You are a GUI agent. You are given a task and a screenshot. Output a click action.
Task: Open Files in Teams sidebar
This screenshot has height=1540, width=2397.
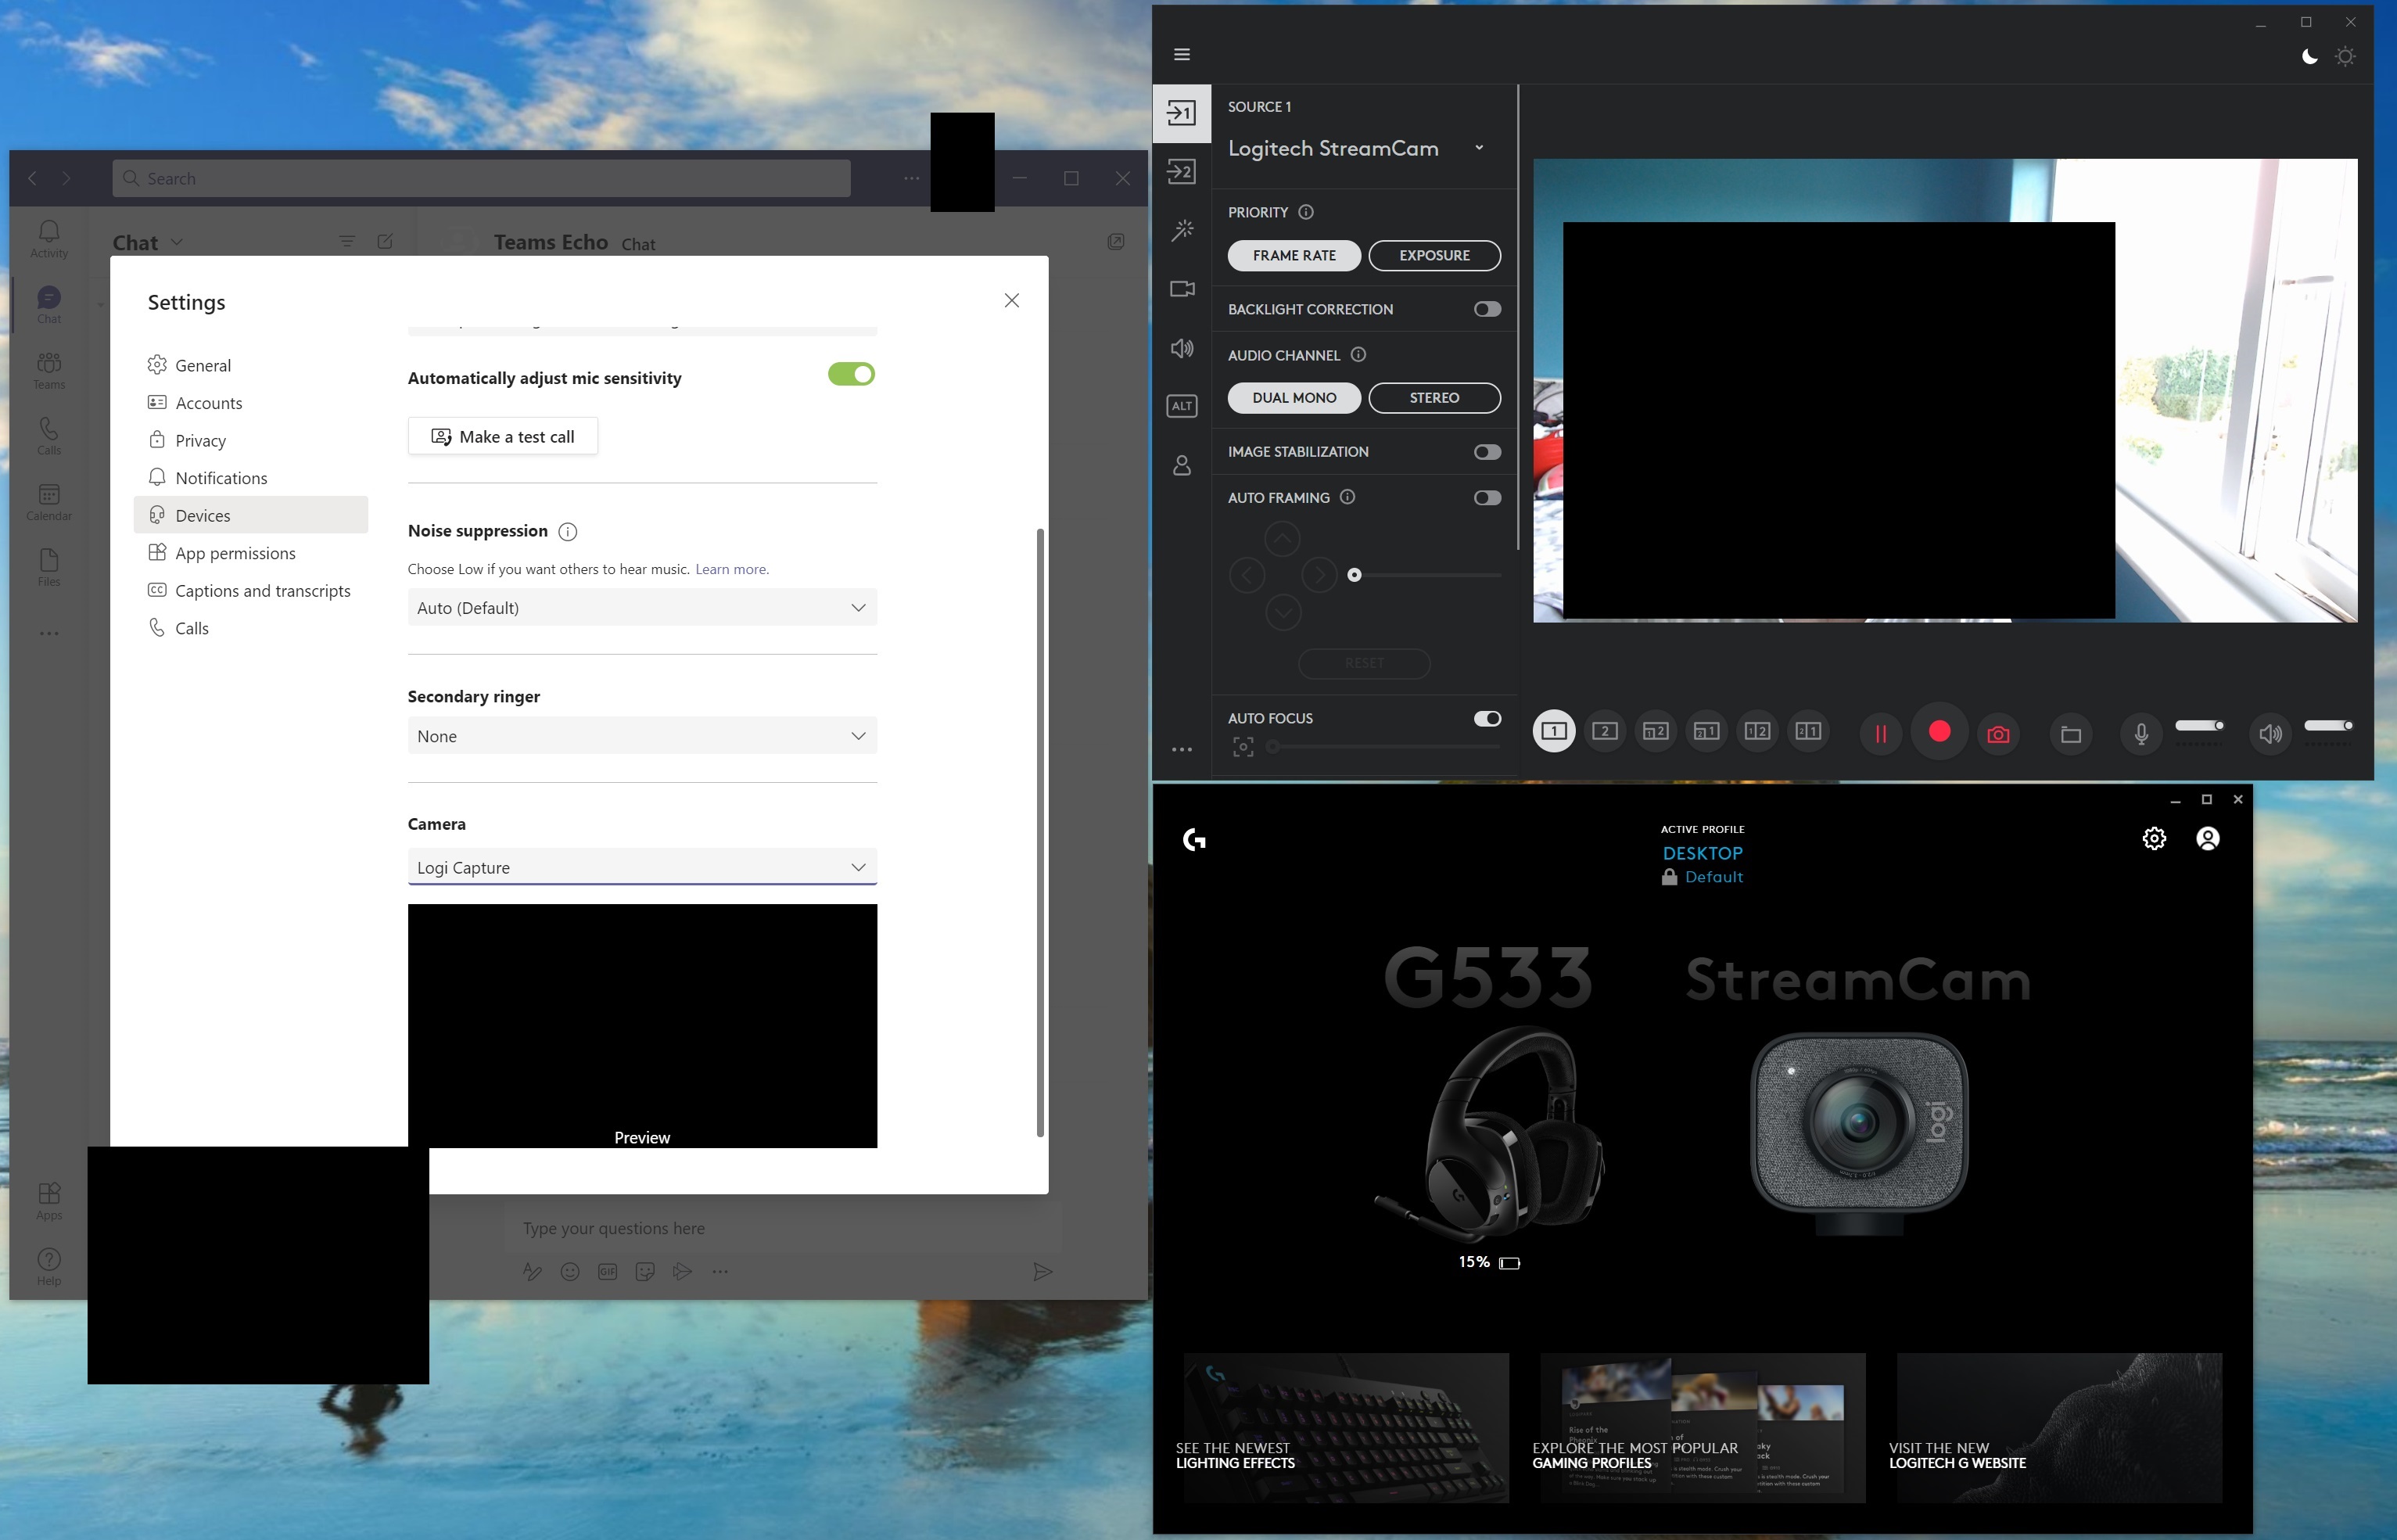pyautogui.click(x=49, y=567)
